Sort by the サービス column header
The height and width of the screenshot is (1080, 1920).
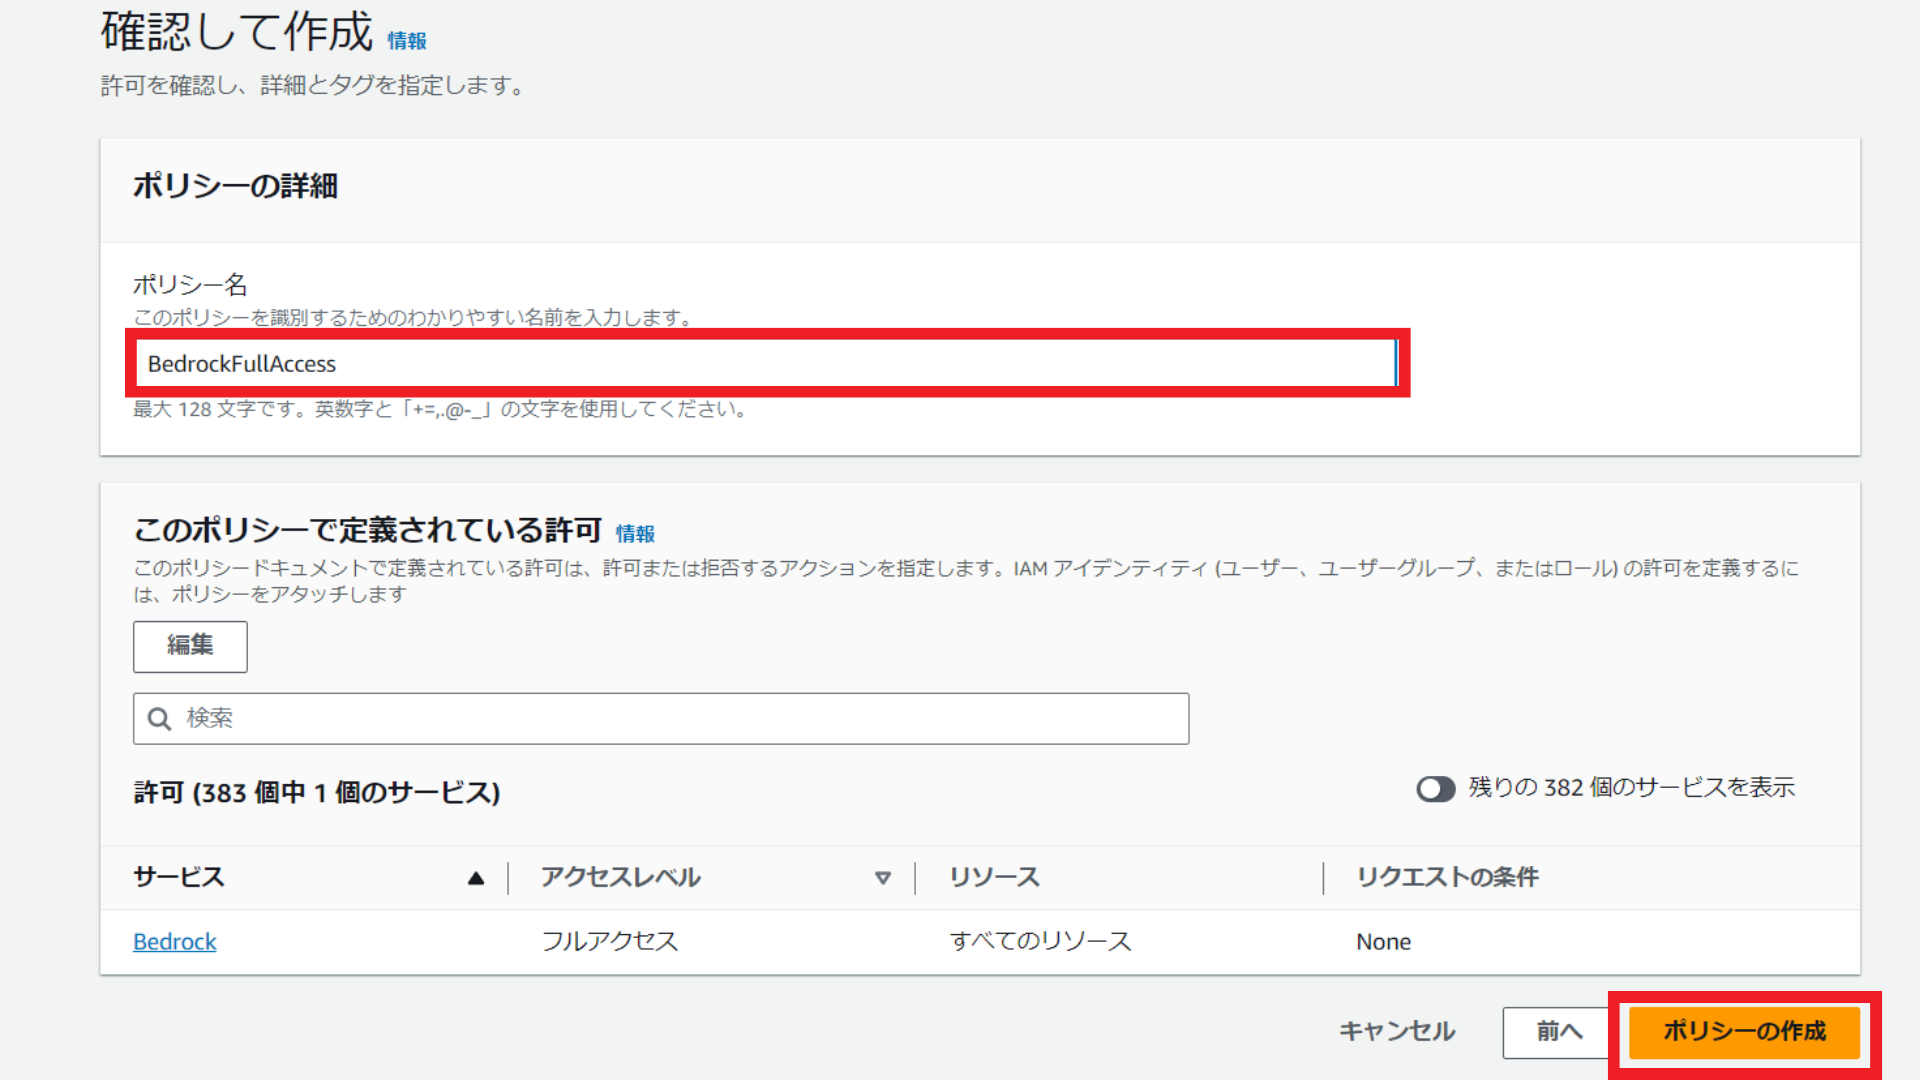coord(178,878)
